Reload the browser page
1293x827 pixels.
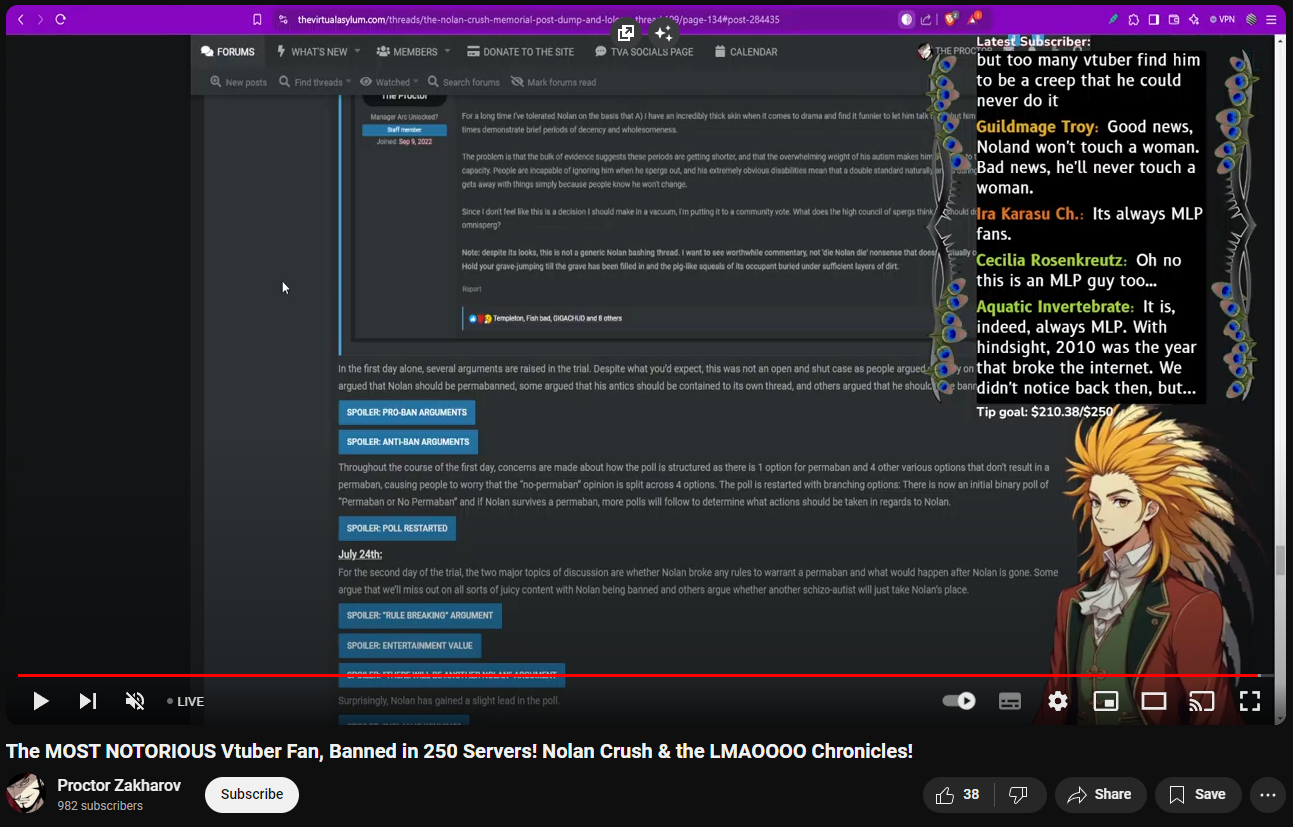pos(61,19)
